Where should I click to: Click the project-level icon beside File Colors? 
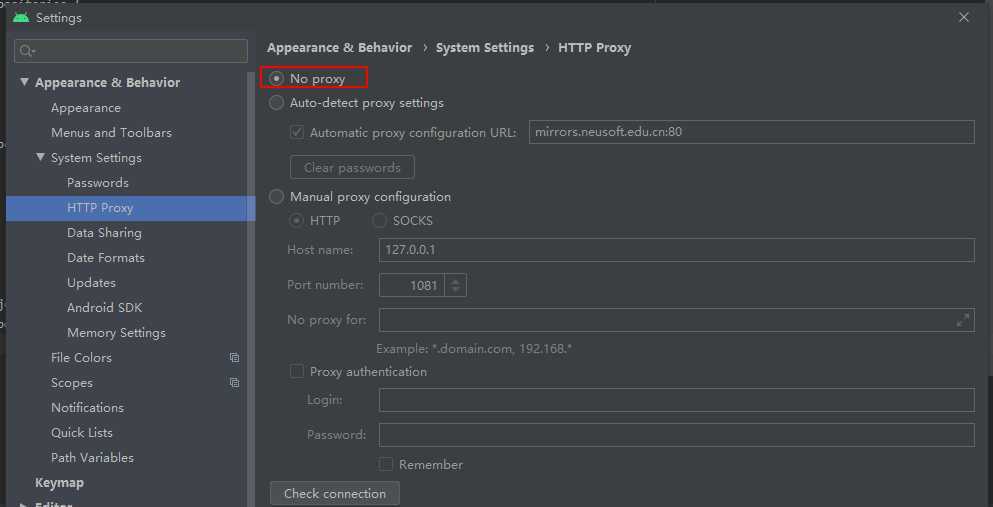tap(234, 358)
